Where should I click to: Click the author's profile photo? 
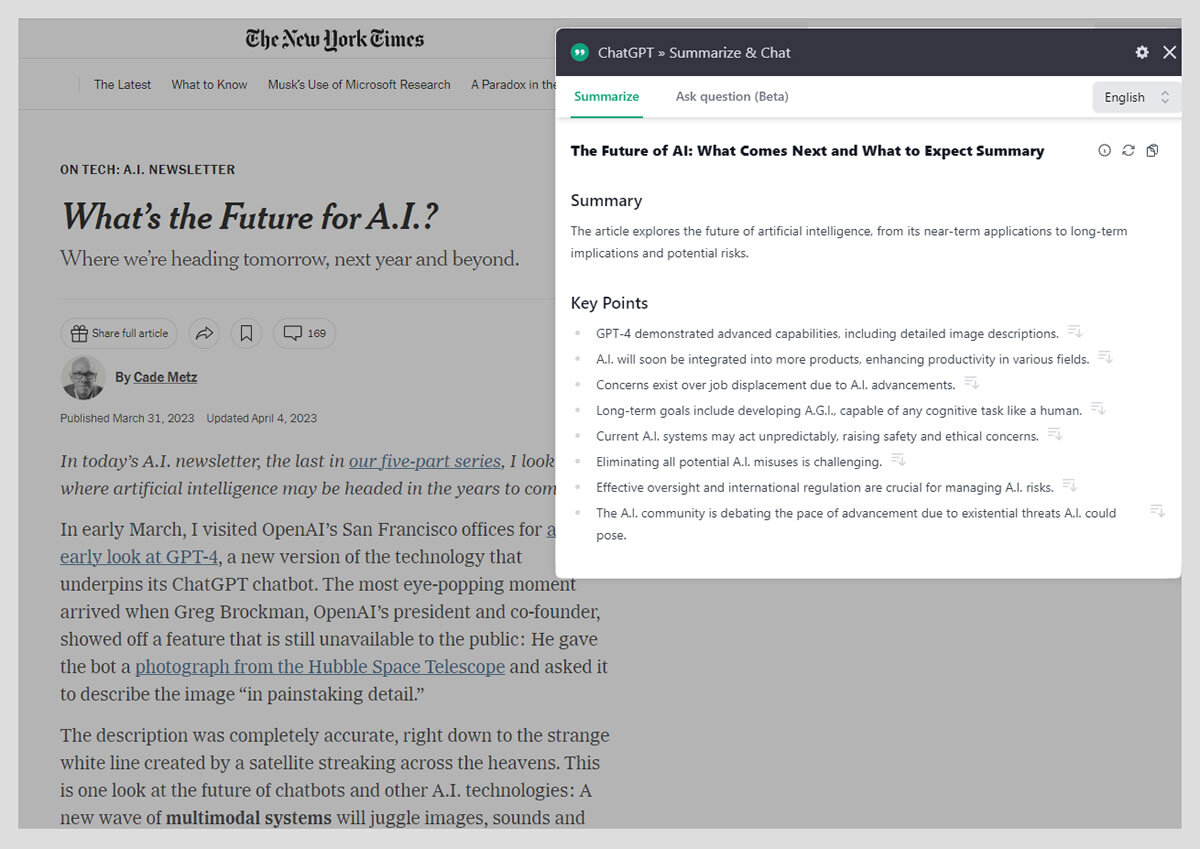(83, 378)
